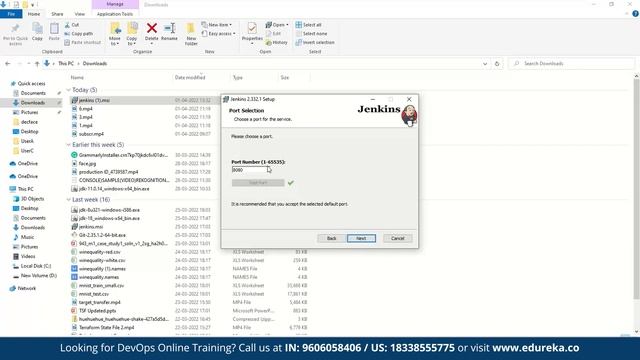The image size is (640, 360).
Task: Collapse the Today (5) group
Action: [x=69, y=90]
